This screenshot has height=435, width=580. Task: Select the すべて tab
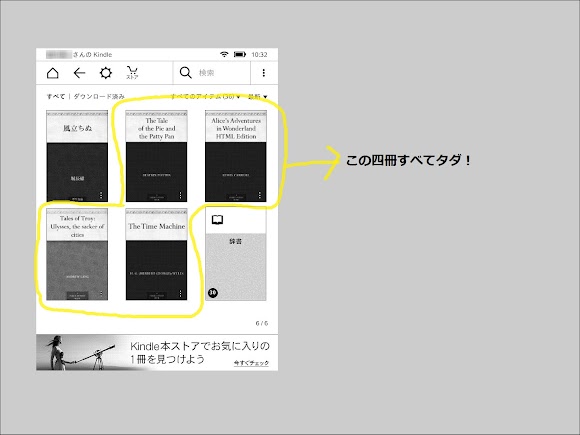tap(56, 96)
